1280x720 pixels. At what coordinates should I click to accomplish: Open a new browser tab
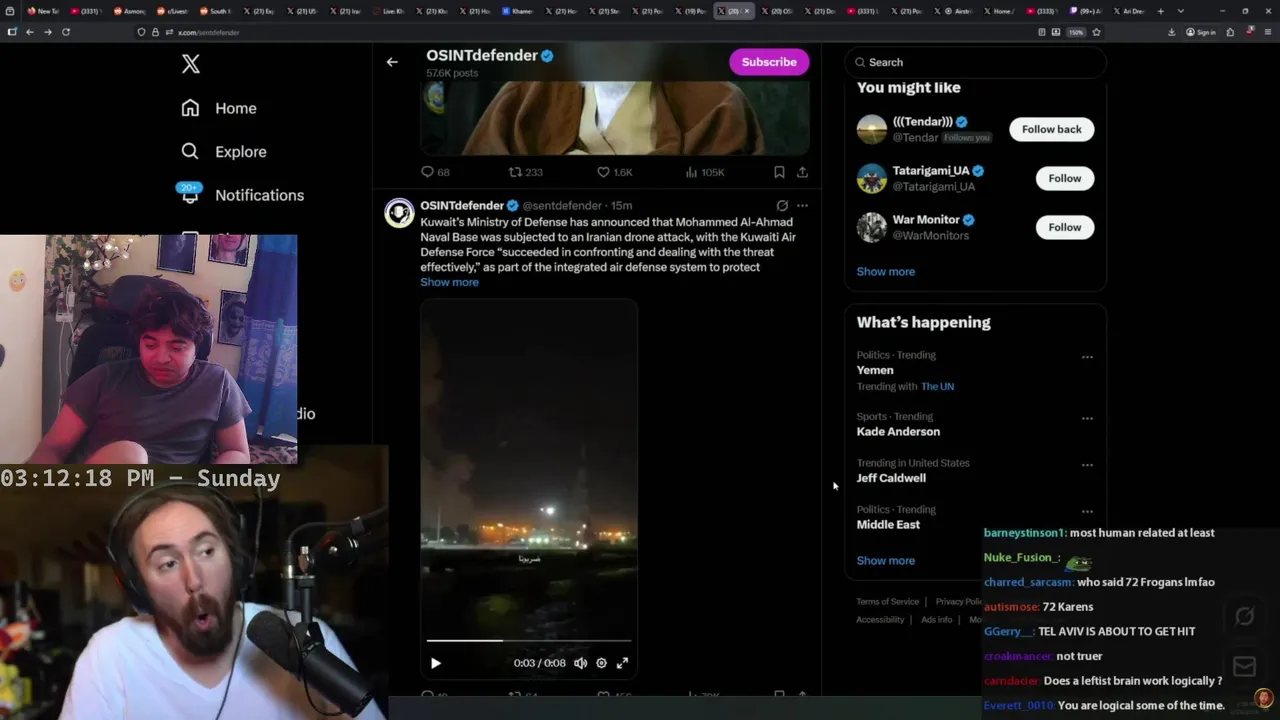coord(1160,11)
